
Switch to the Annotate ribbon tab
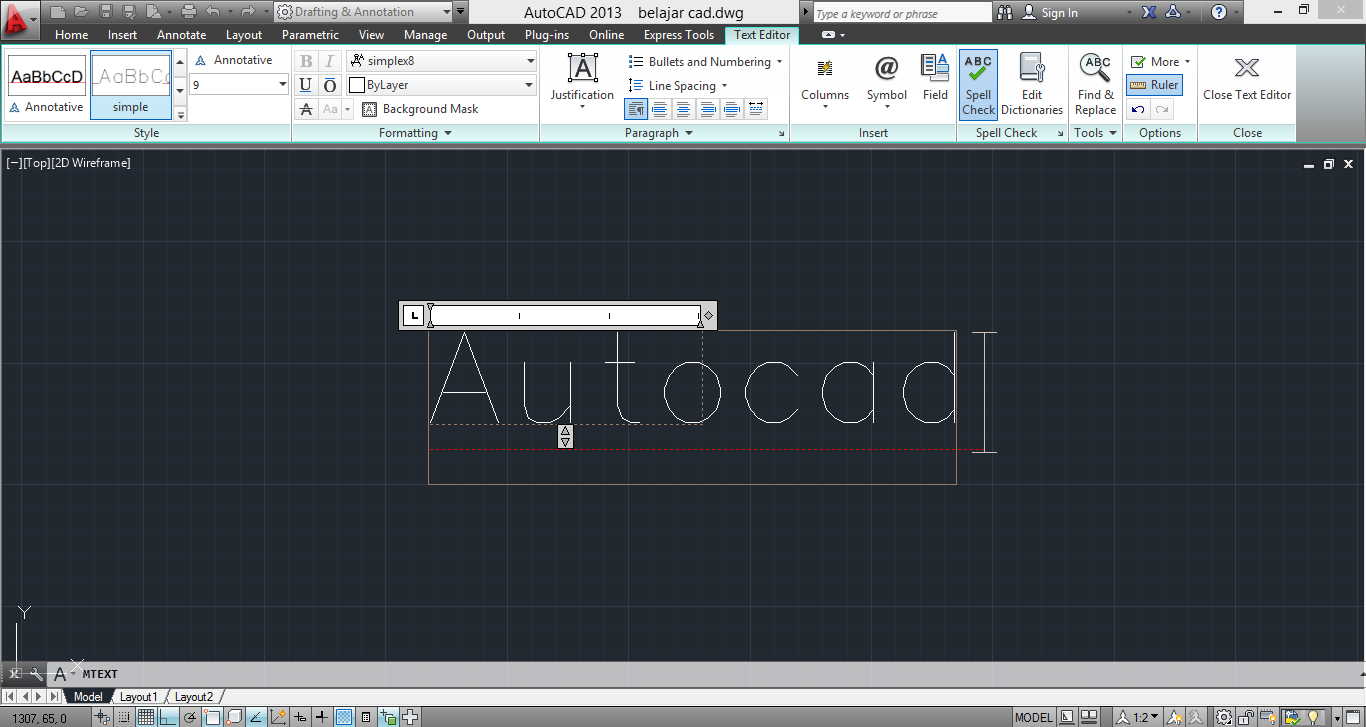tap(182, 35)
